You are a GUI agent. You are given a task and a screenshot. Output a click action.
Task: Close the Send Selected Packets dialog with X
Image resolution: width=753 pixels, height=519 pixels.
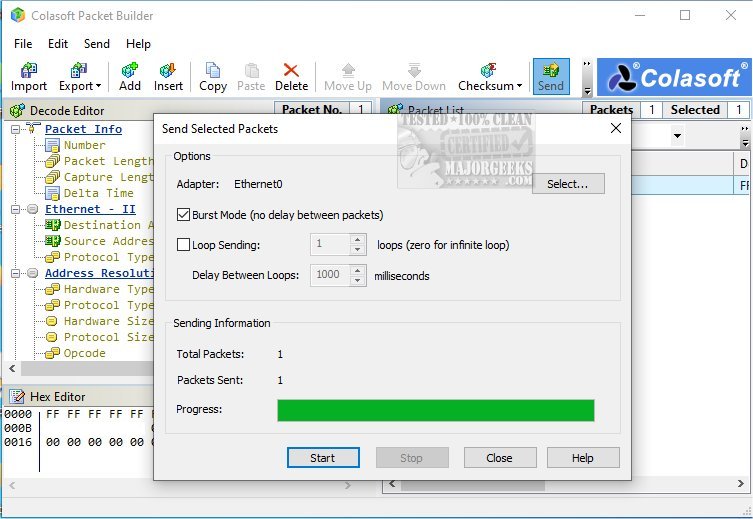pos(616,128)
